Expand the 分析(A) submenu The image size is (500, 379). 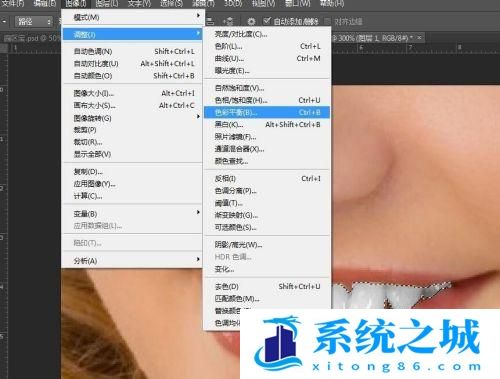coord(132,261)
